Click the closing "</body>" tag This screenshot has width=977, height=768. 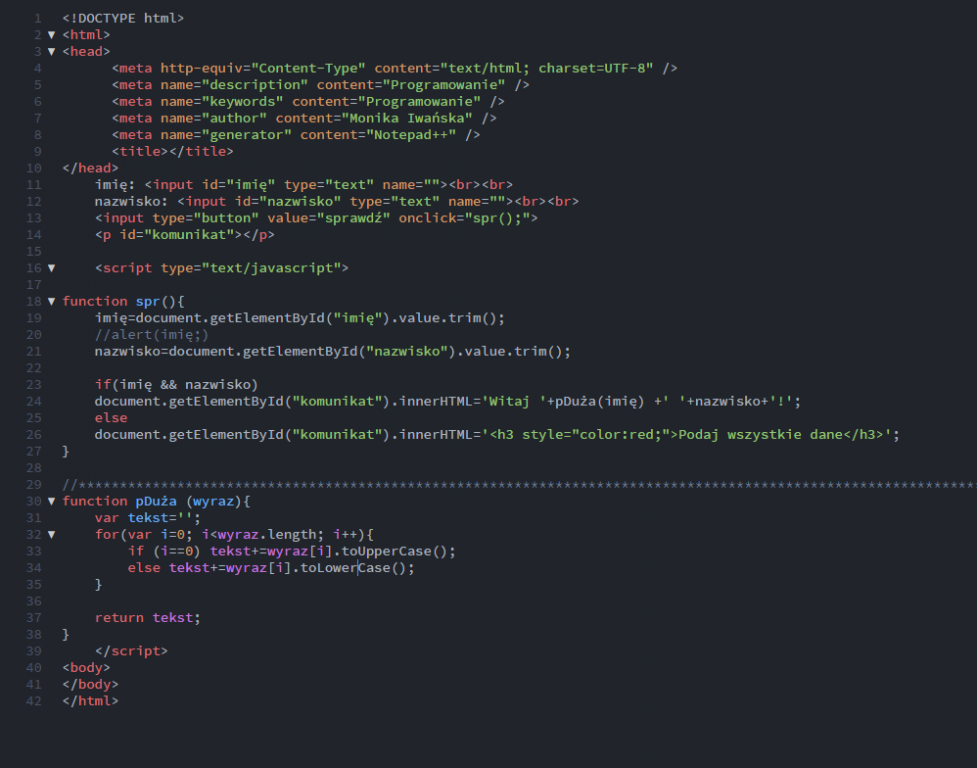pyautogui.click(x=90, y=685)
